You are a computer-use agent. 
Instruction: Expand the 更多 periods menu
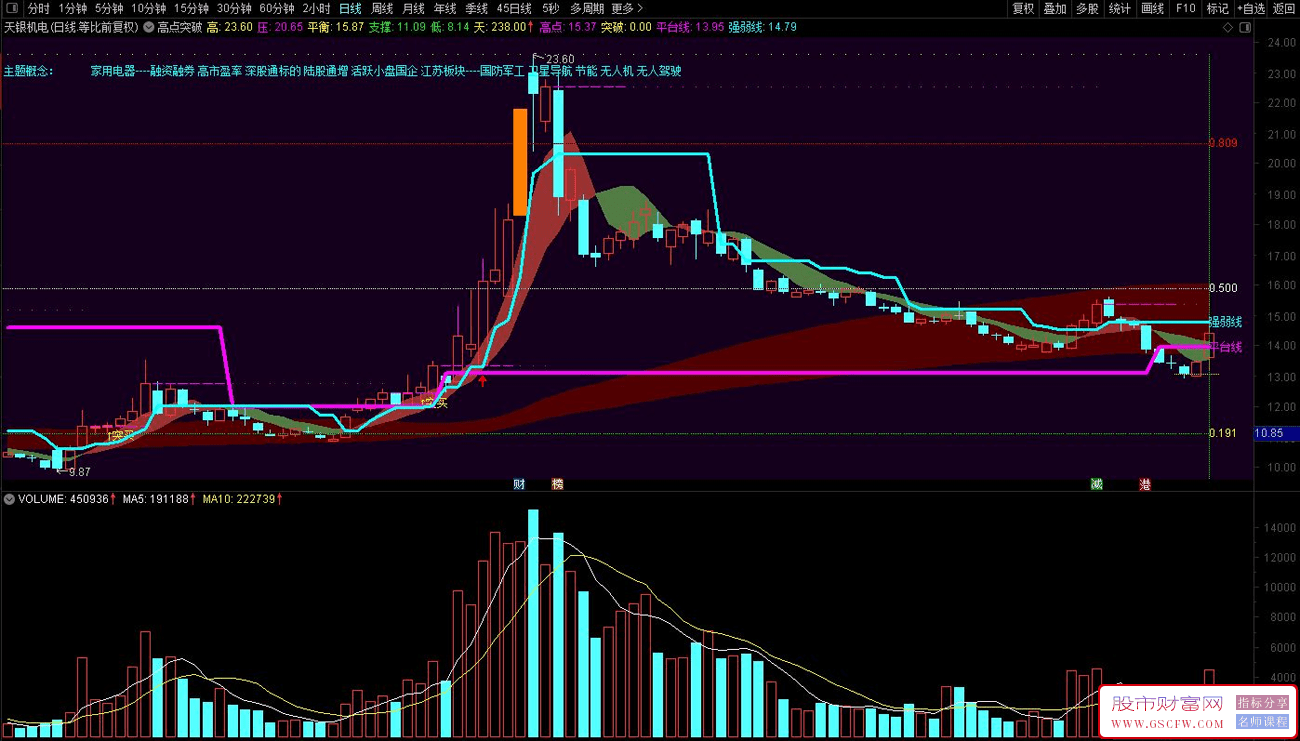tap(628, 8)
